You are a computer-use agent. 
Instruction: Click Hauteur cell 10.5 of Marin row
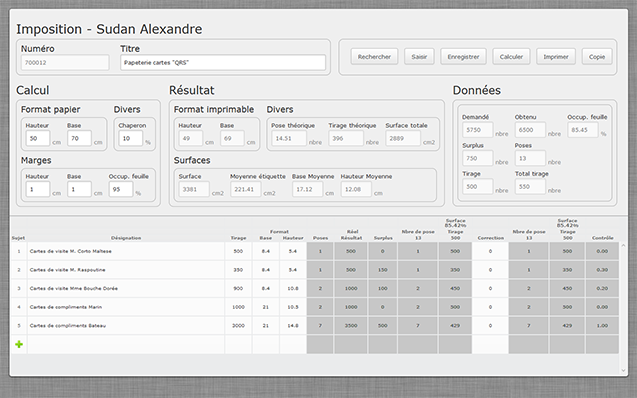(x=293, y=307)
